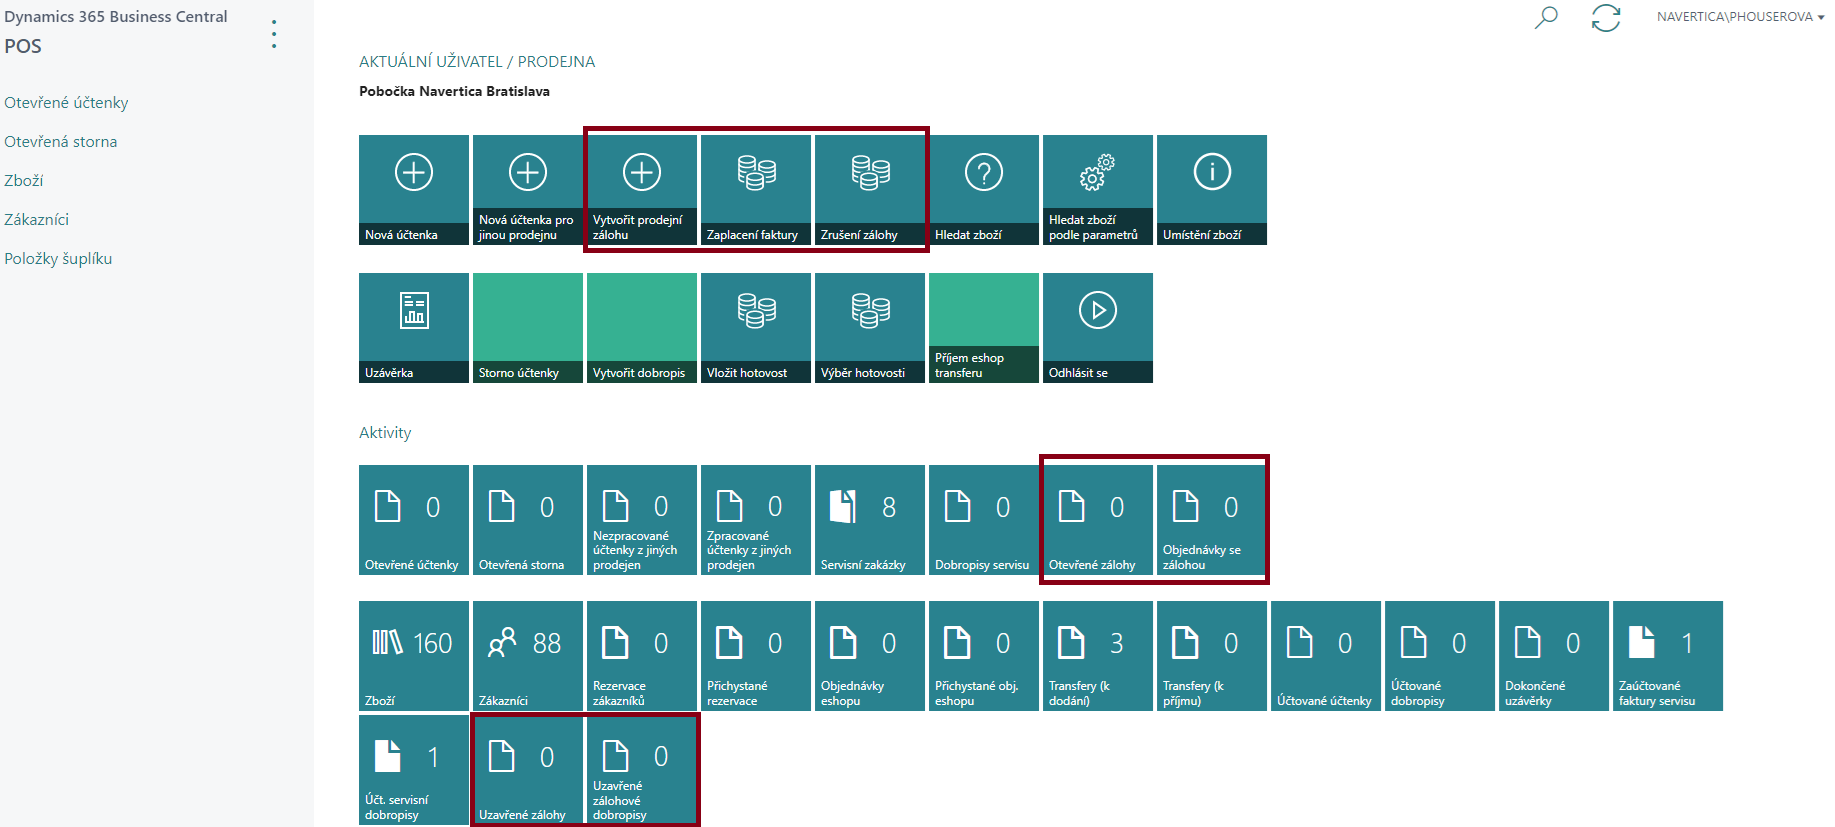Open Hledat zboží podle parametrů tile
Image resolution: width=1835 pixels, height=827 pixels.
click(x=1098, y=189)
